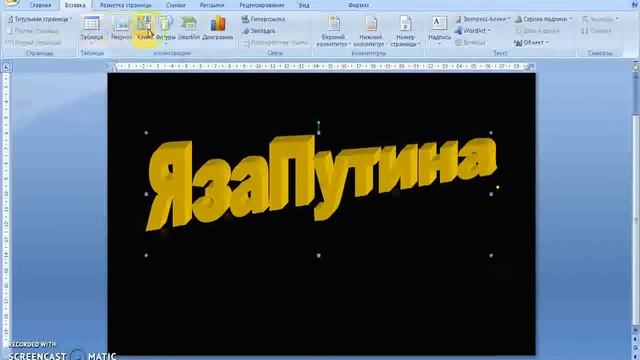Open the Надпись text box gallery
Image resolution: width=640 pixels, height=360 pixels.
pos(439,30)
